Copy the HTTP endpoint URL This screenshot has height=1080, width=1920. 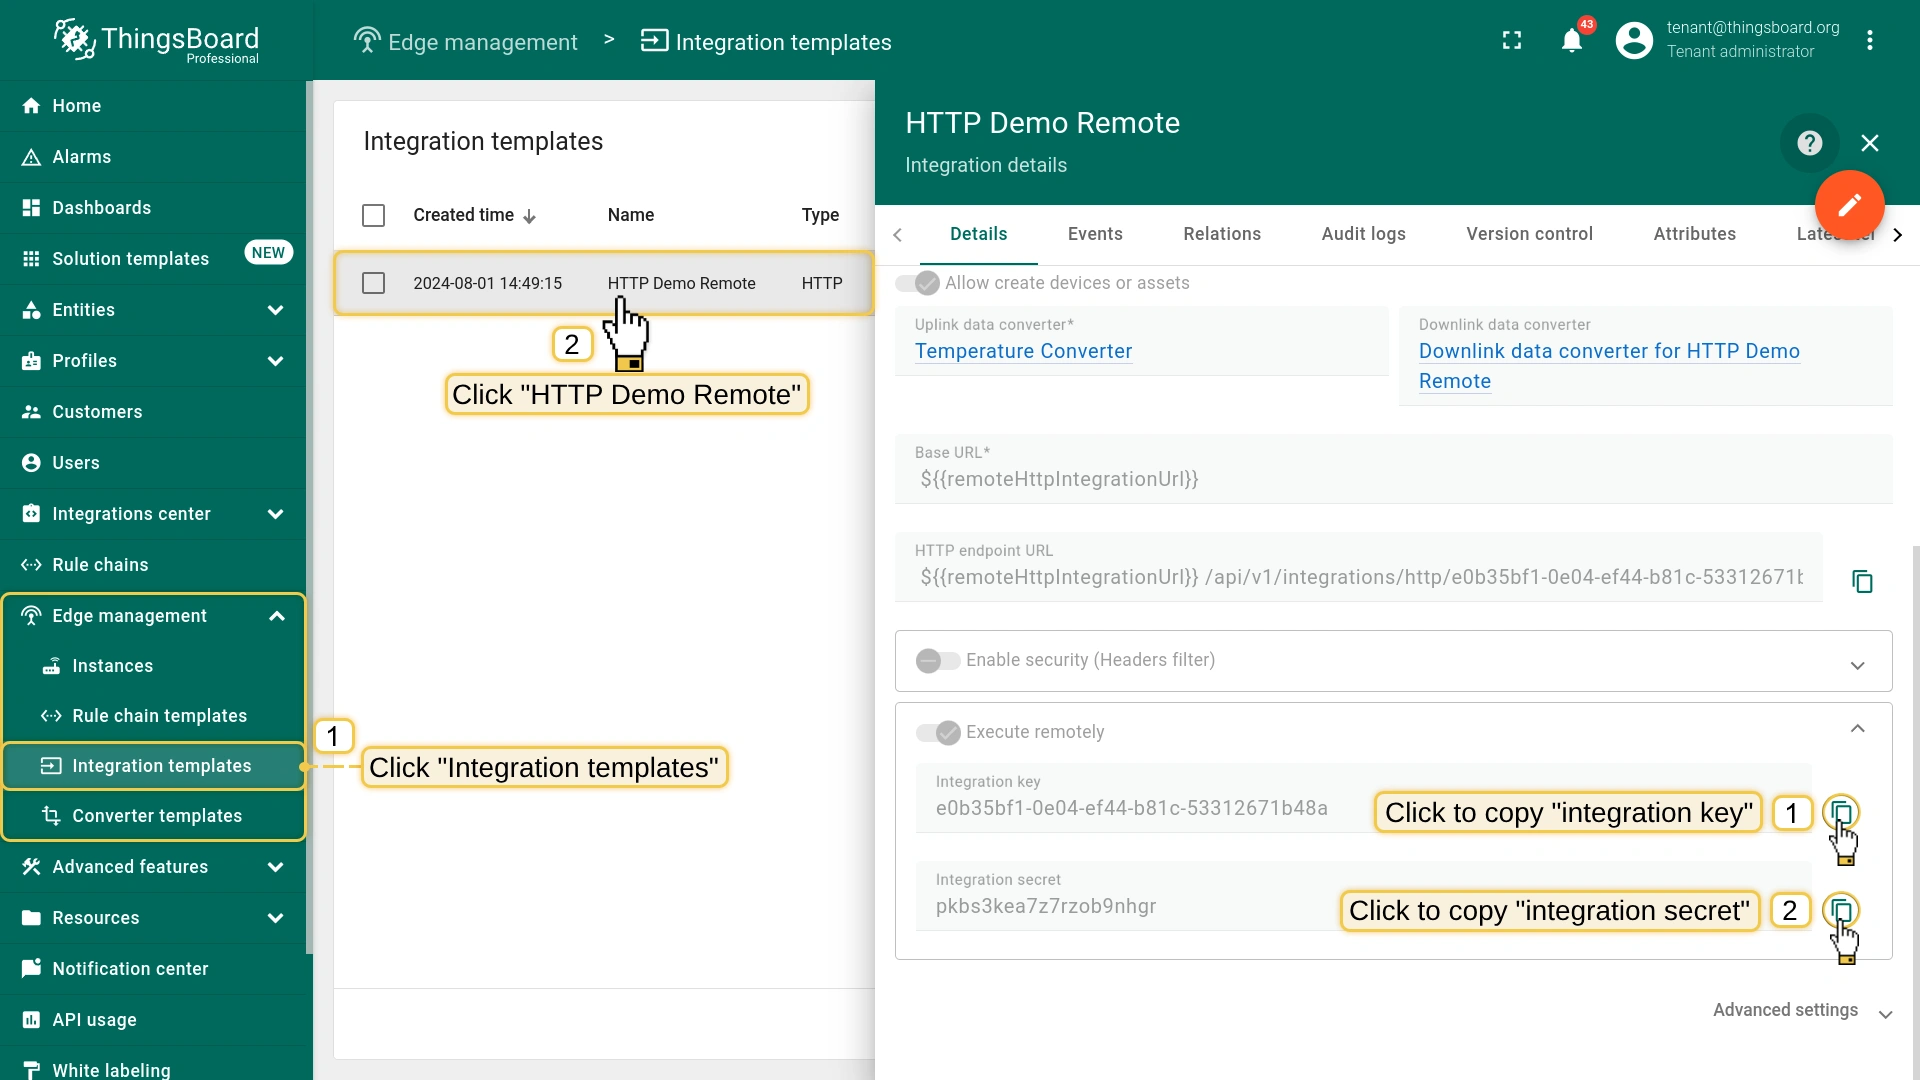[1862, 582]
